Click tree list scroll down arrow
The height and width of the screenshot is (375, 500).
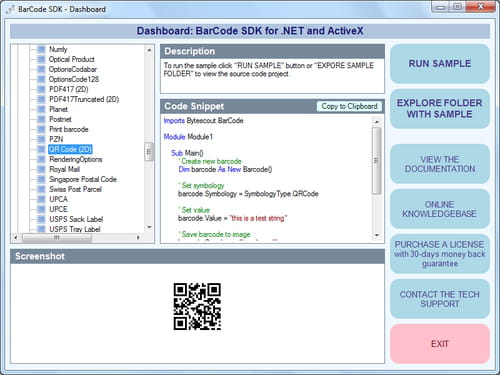[149, 227]
